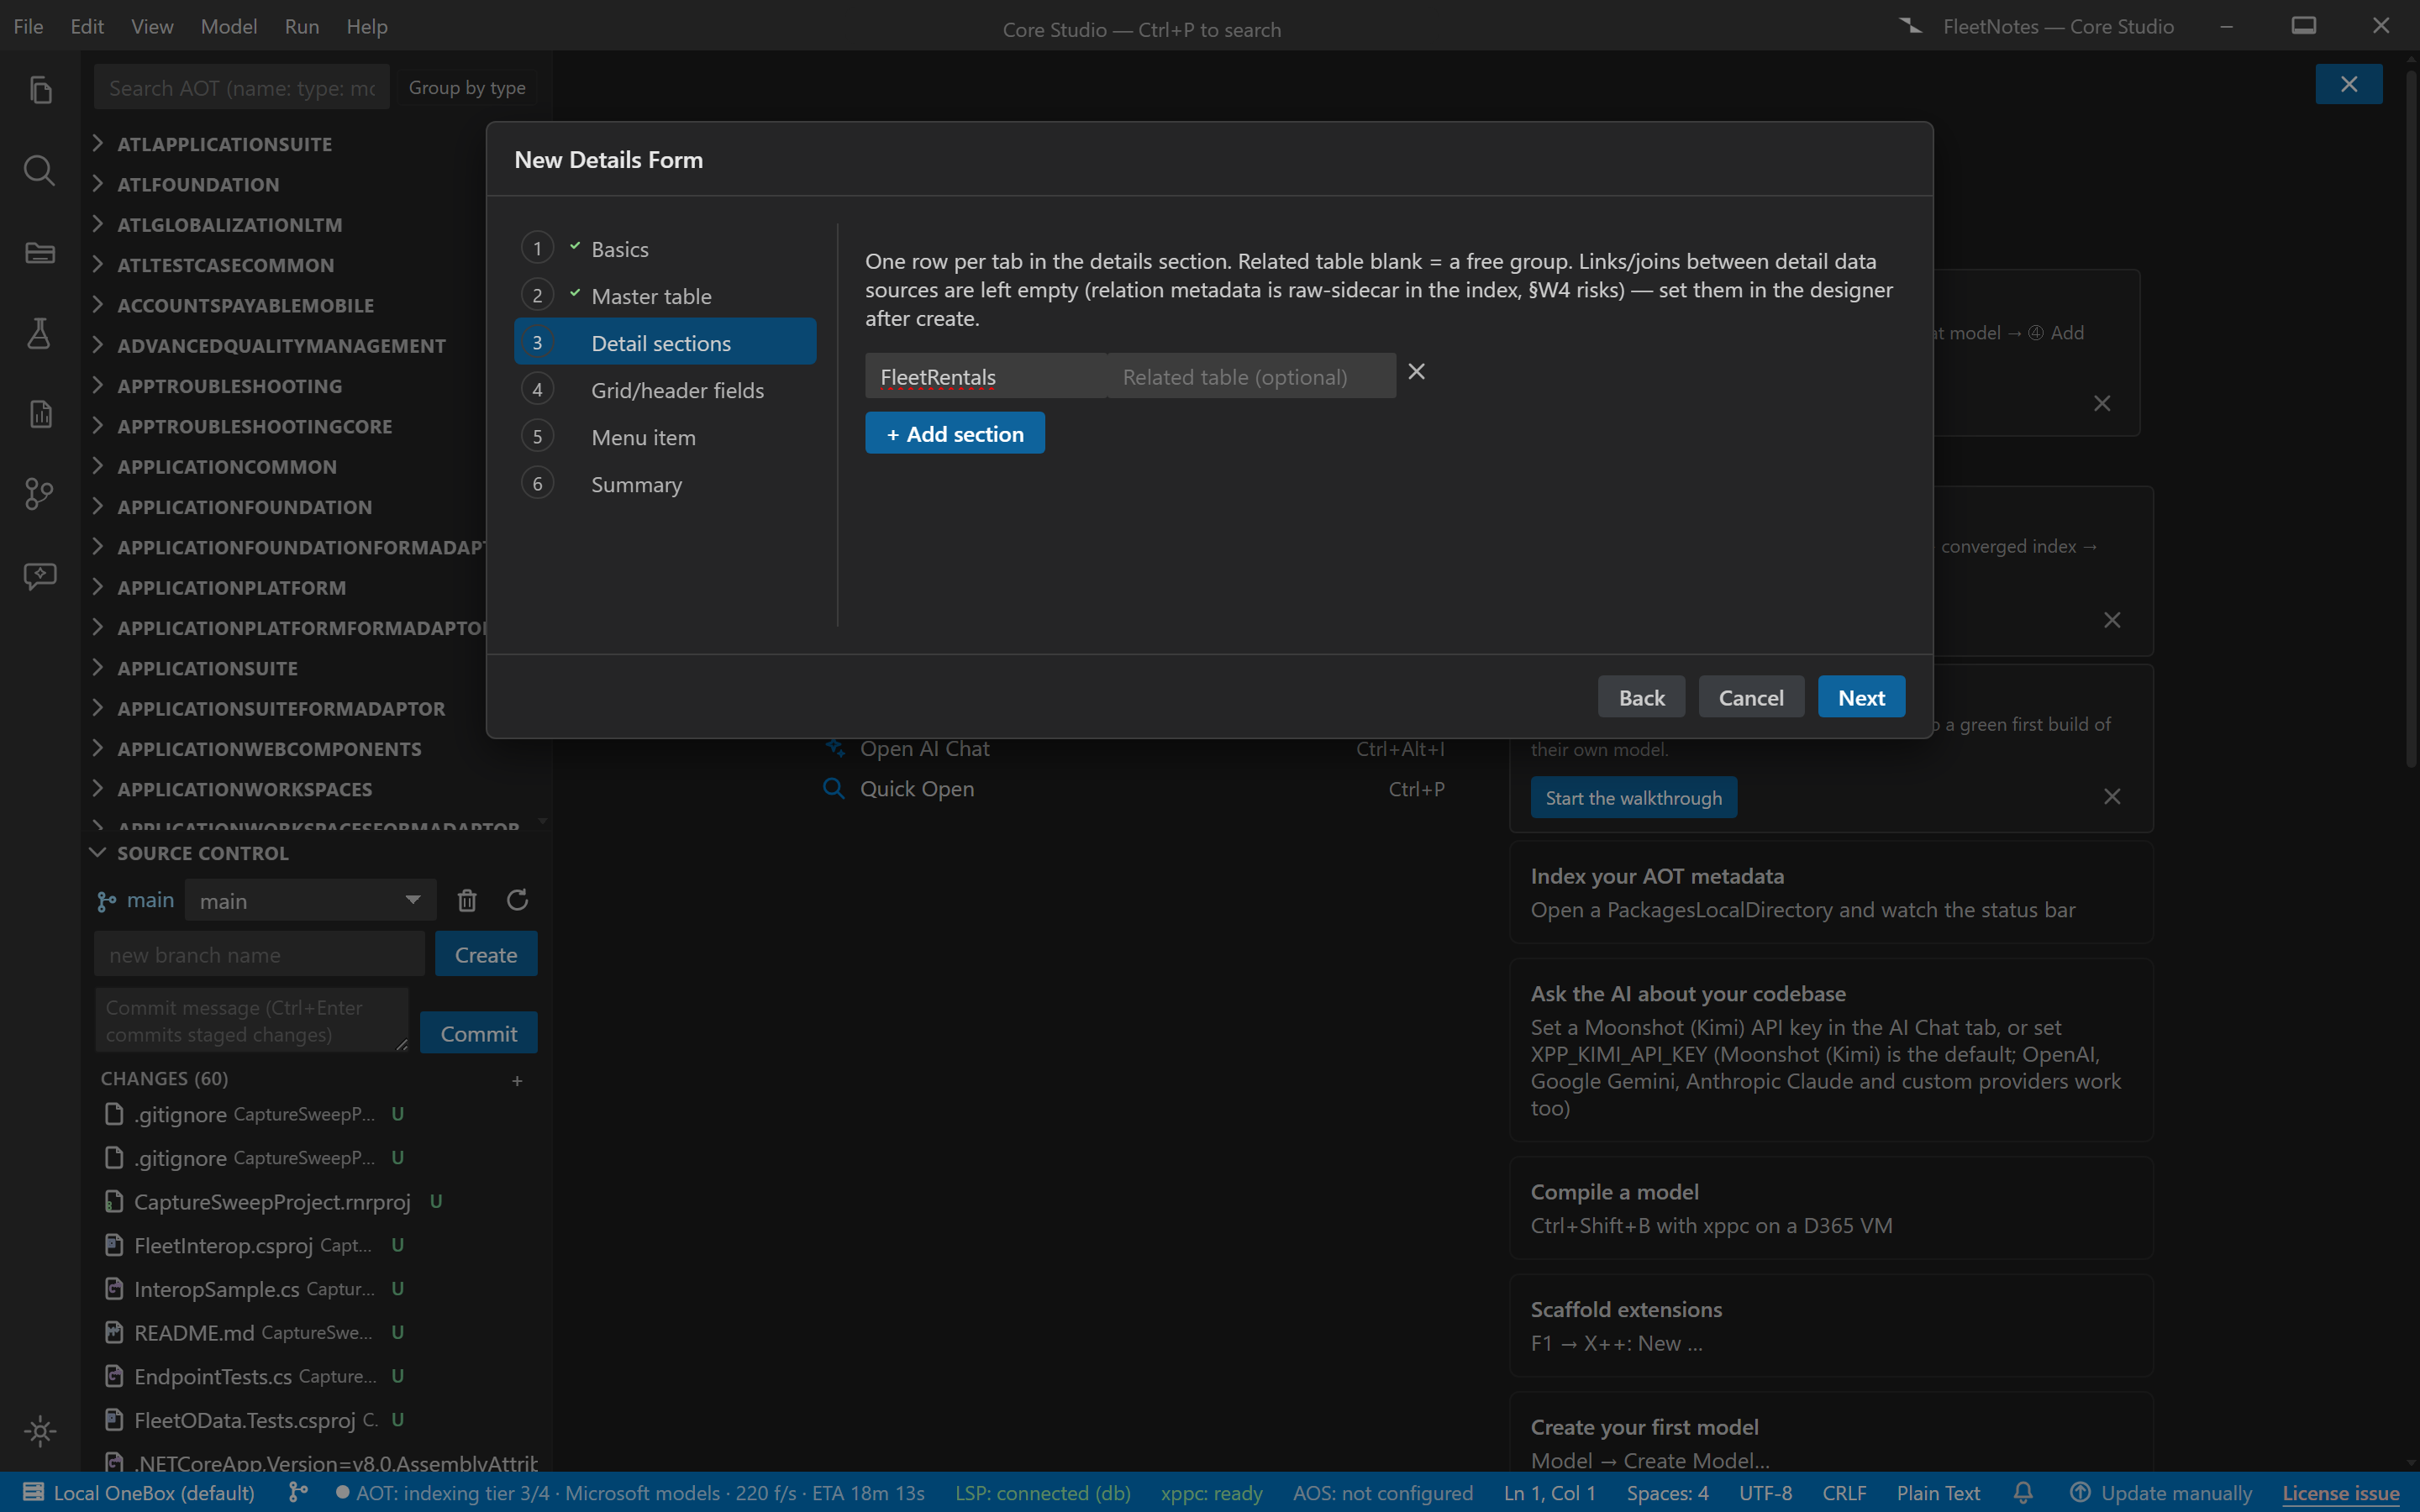Click Back in the New Details Form
The image size is (2420, 1512).
click(x=1641, y=697)
